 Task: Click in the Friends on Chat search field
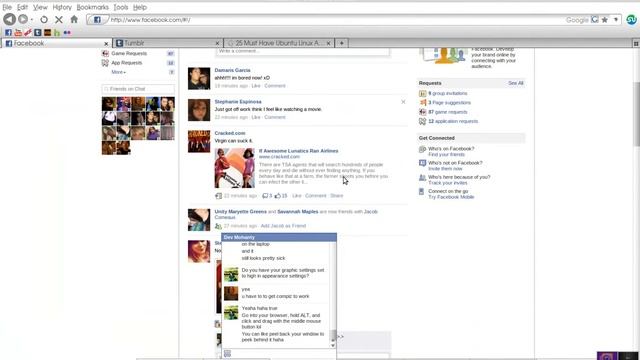point(138,89)
